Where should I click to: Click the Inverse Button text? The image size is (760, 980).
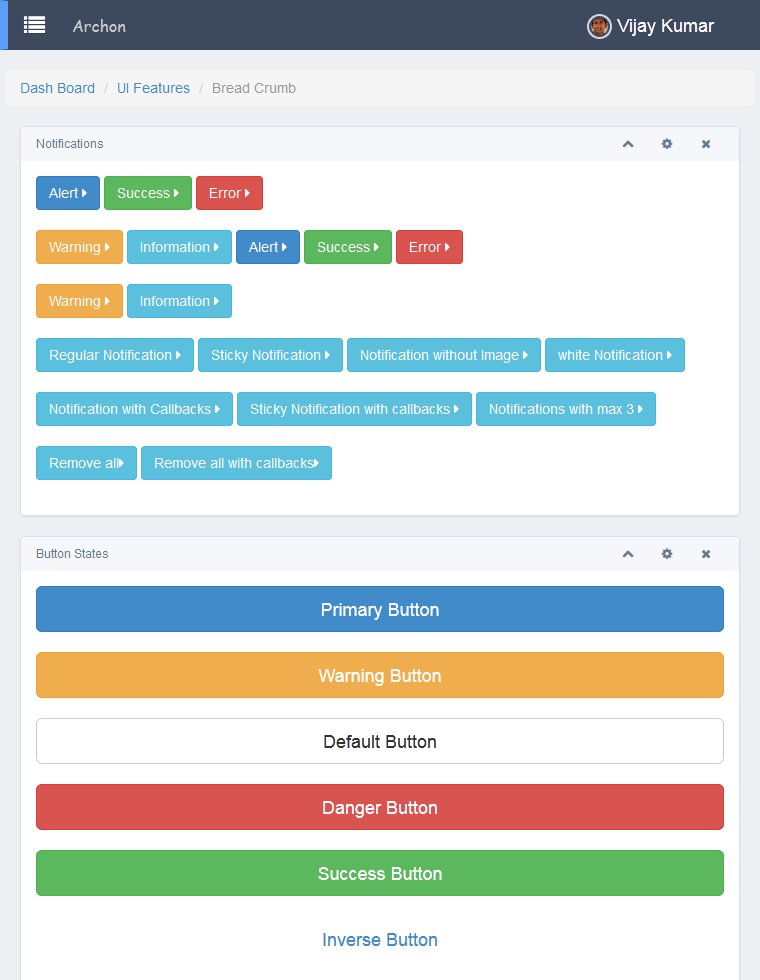point(380,940)
